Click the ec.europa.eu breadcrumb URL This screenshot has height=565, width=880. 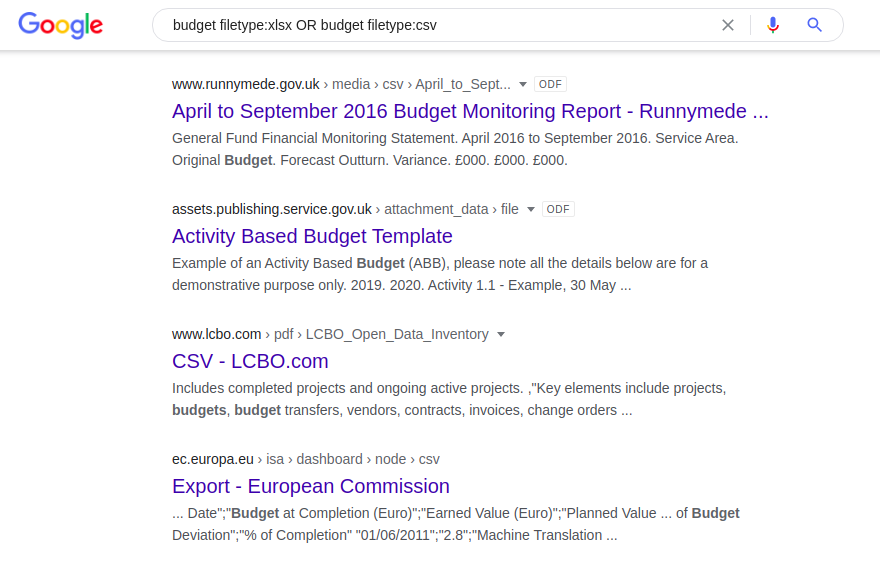(x=306, y=460)
